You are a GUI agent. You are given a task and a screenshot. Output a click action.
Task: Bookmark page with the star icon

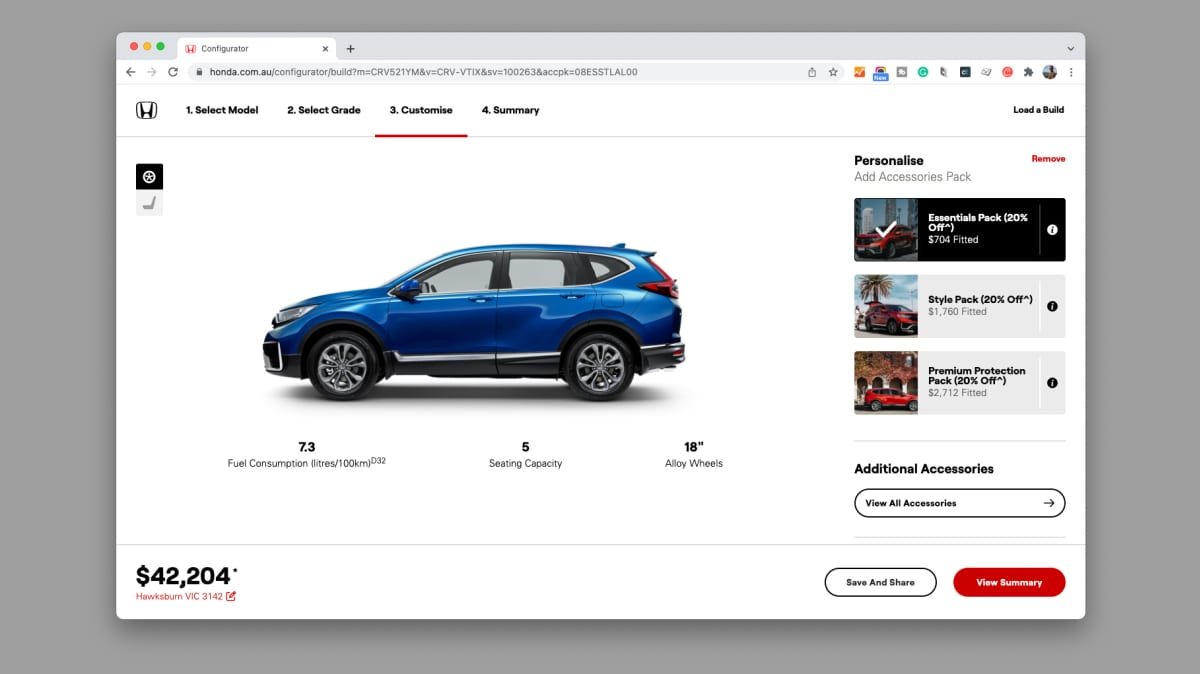(833, 72)
